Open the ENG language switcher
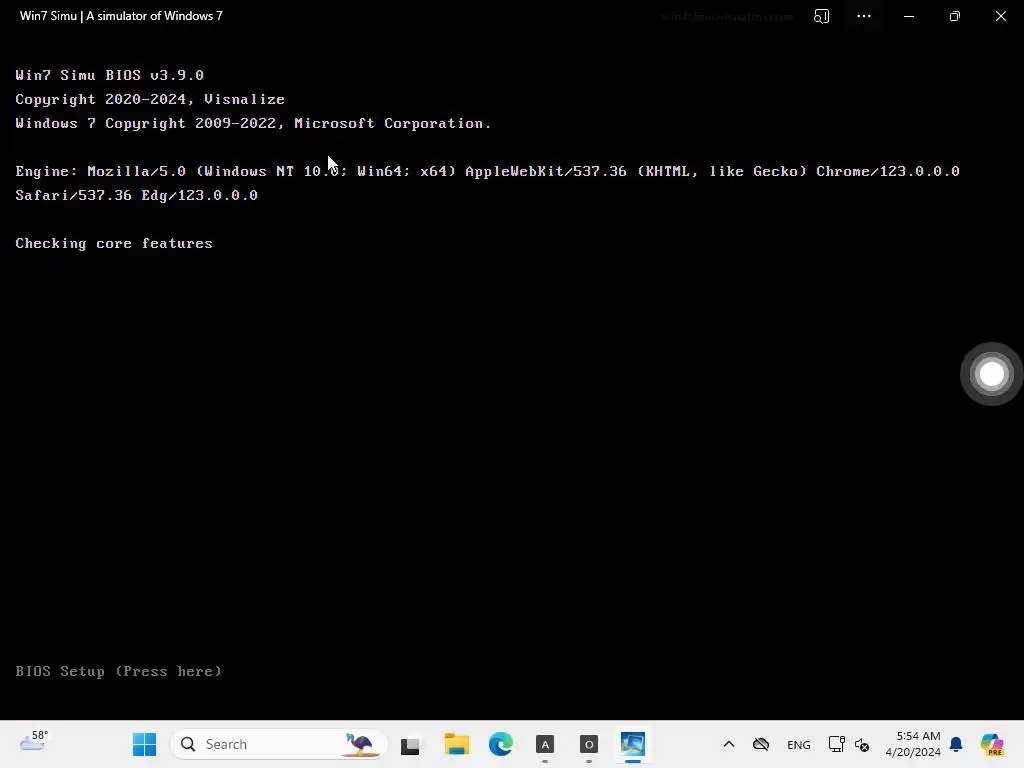The image size is (1024, 768). click(799, 745)
